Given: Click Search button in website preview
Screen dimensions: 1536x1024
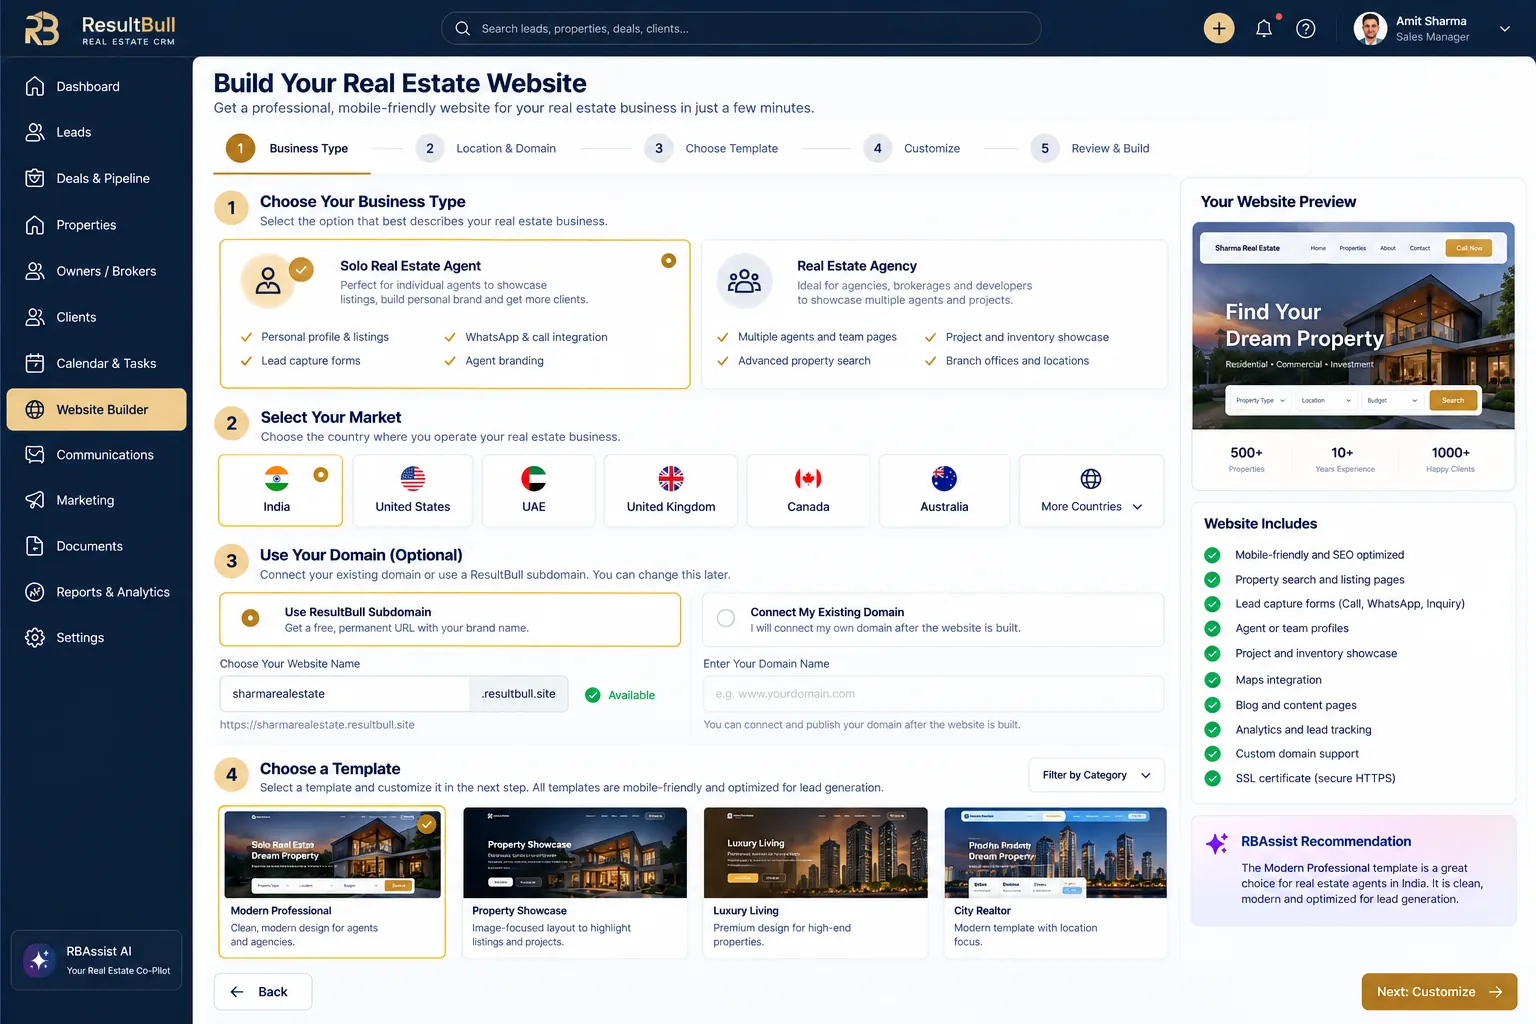Looking at the screenshot, I should click(1453, 400).
